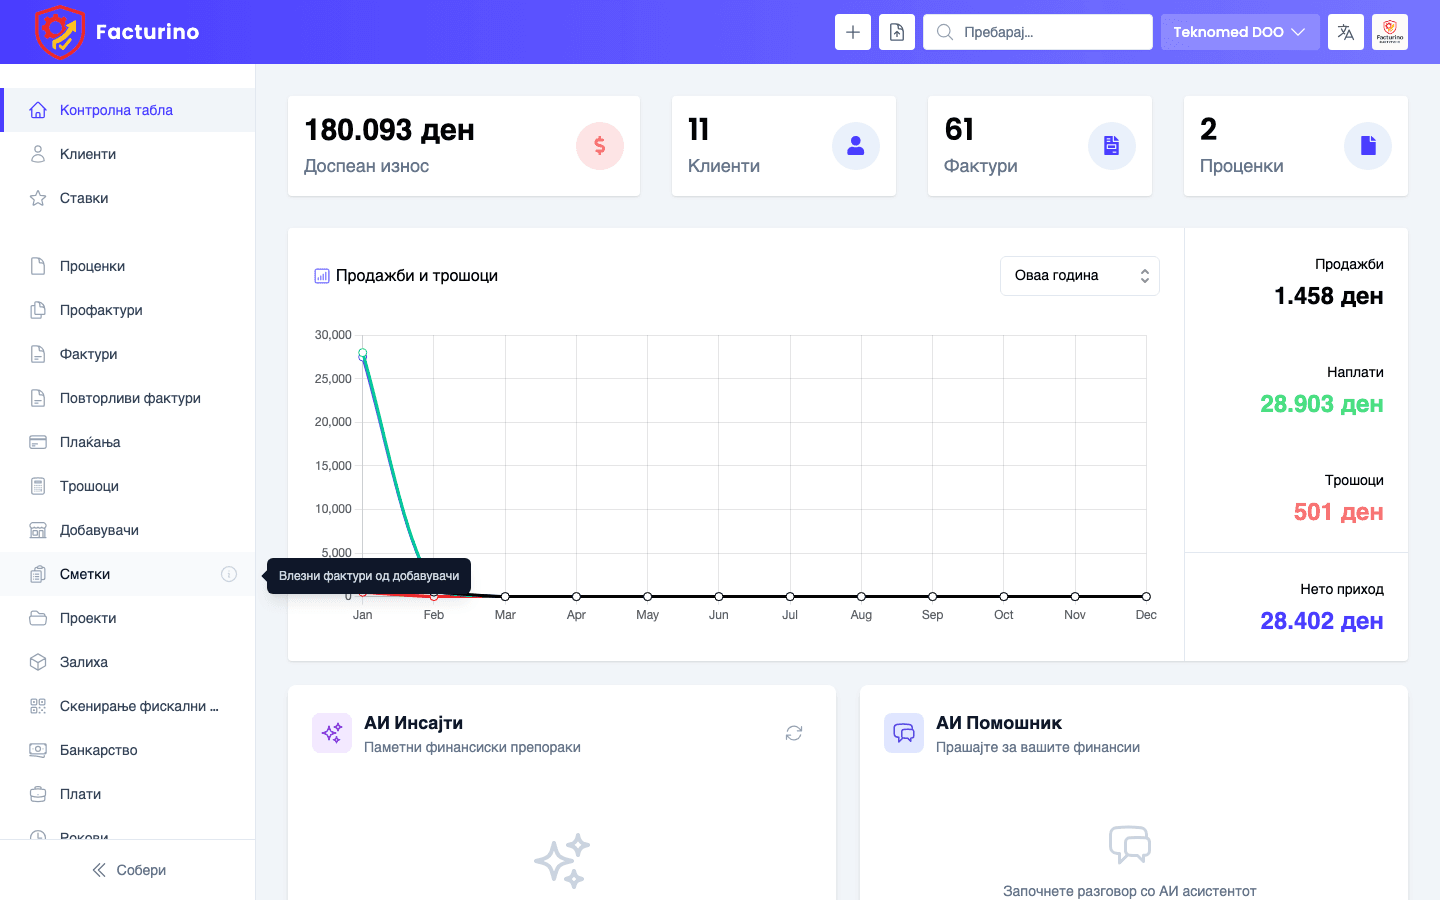
Task: Click the user icon on Клиенти card
Action: coord(856,146)
